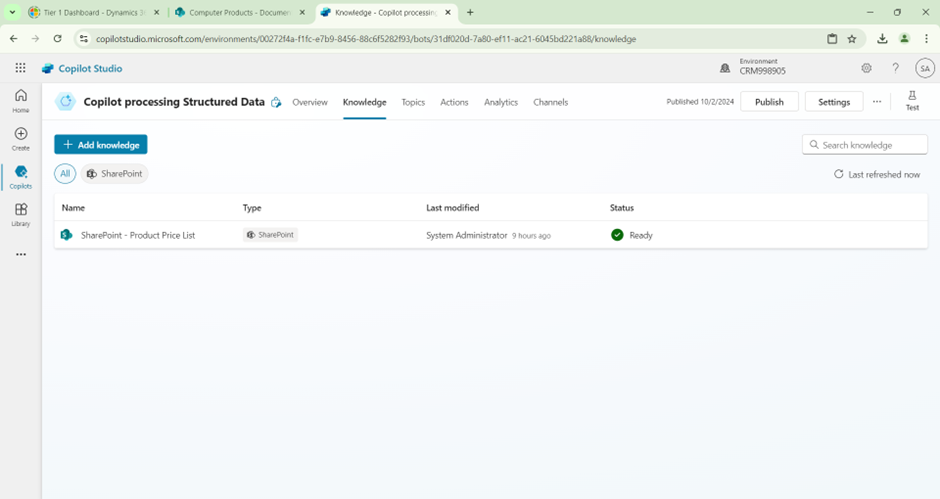The width and height of the screenshot is (940, 499).
Task: Click the Test copilot flask icon
Action: click(912, 100)
